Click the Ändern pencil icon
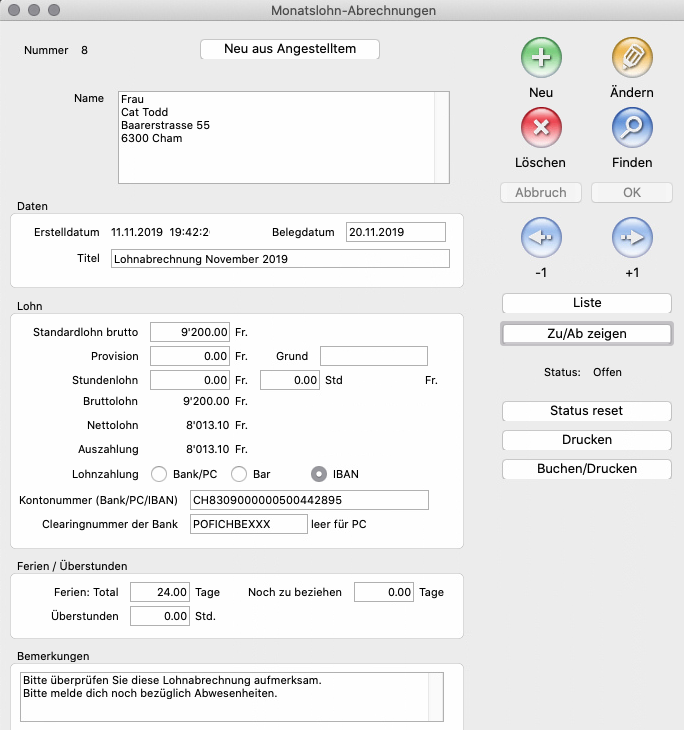 631,58
